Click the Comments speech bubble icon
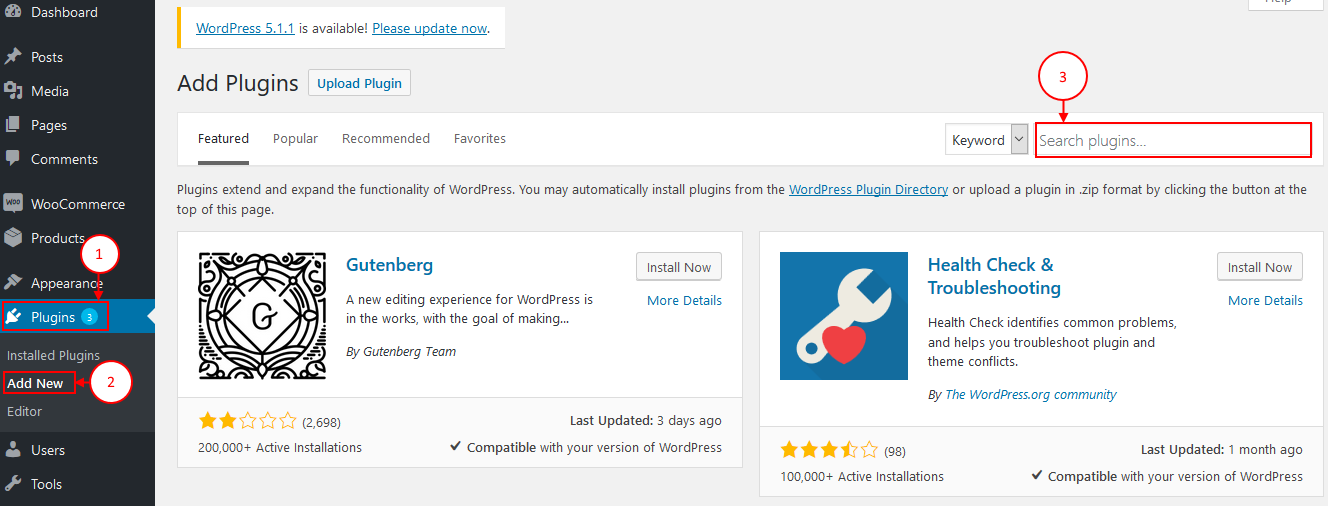This screenshot has height=506, width=1328. click(13, 159)
